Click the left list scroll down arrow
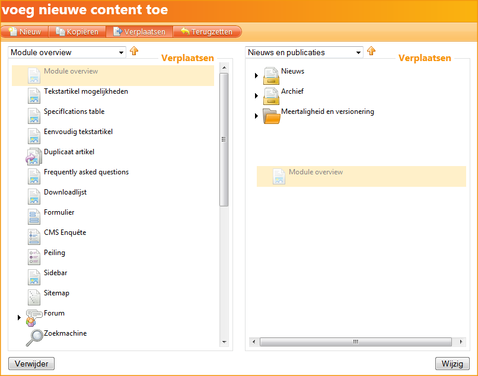Image resolution: width=478 pixels, height=376 pixels. pyautogui.click(x=224, y=342)
